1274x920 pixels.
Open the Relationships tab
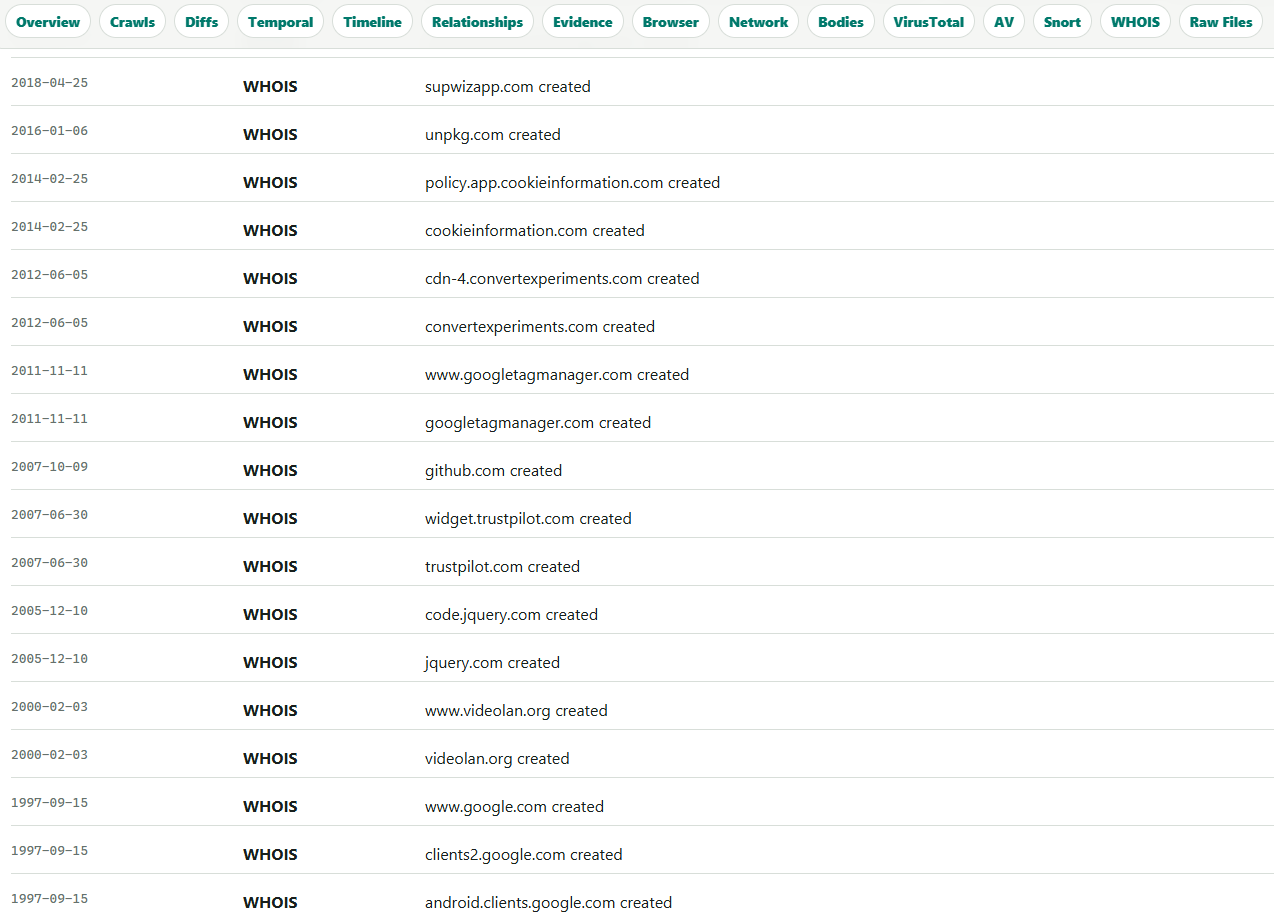coord(477,22)
